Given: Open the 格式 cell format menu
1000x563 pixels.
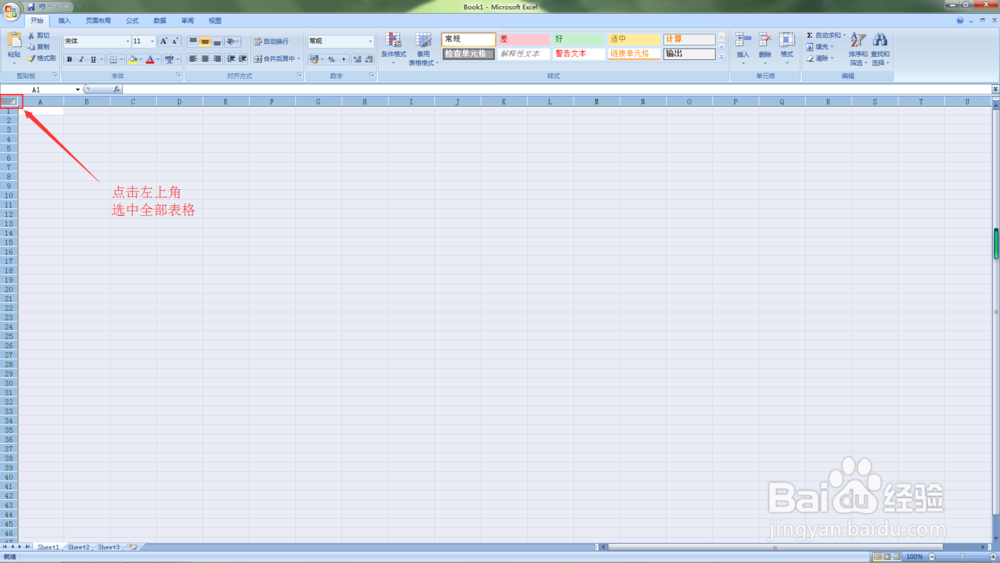Looking at the screenshot, I should pyautogui.click(x=787, y=46).
